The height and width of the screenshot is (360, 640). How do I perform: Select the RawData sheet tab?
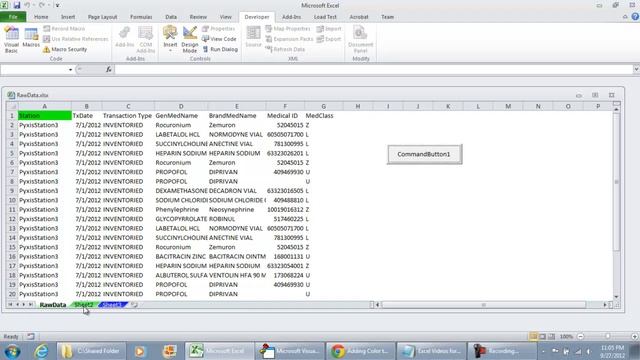tap(53, 305)
